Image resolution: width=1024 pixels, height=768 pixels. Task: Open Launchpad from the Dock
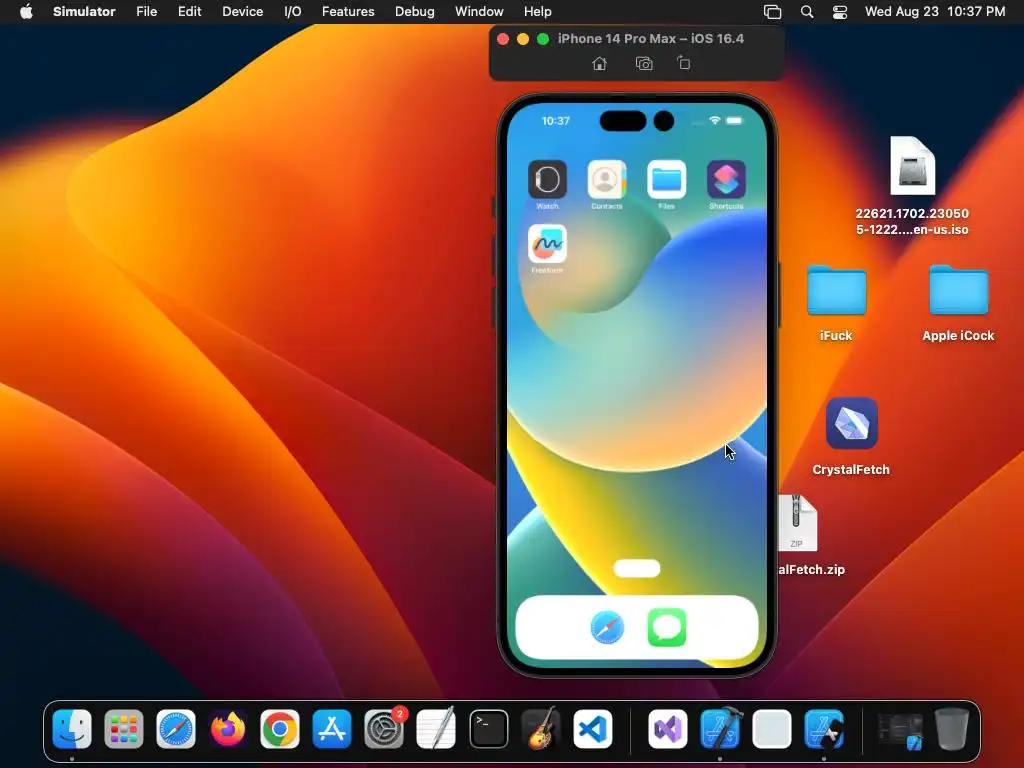[123, 729]
